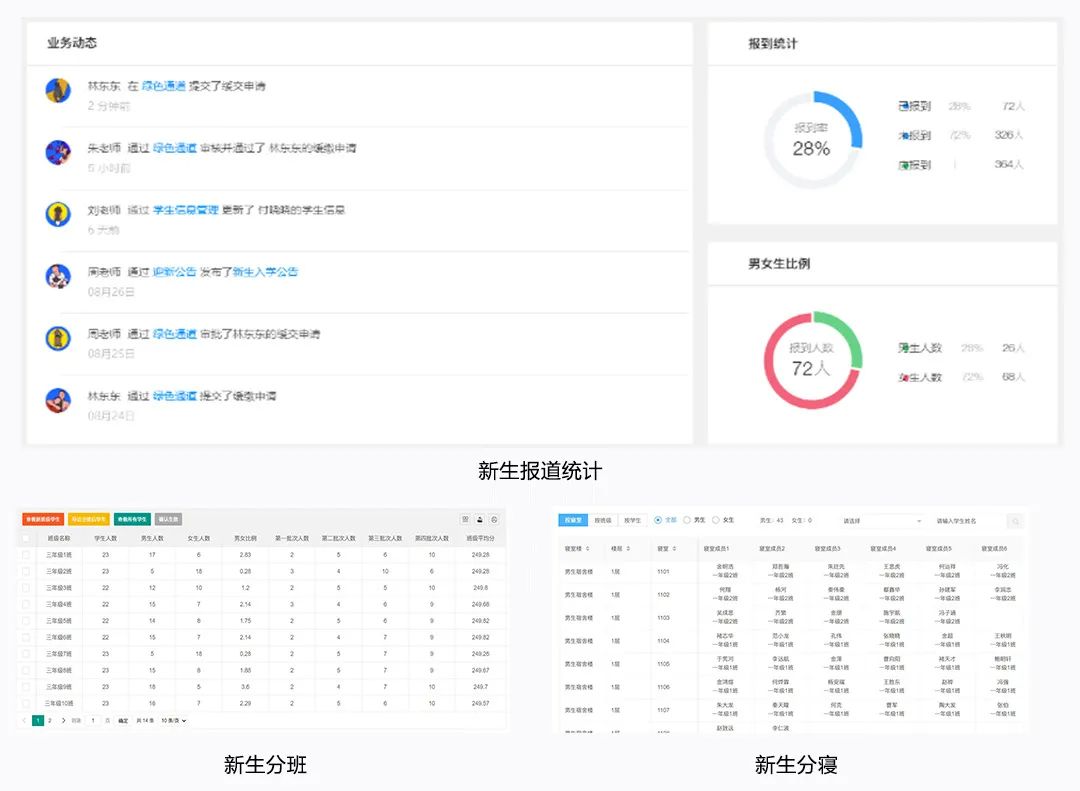Open the 新生入学公告 link
The image size is (1080, 791).
click(x=265, y=272)
